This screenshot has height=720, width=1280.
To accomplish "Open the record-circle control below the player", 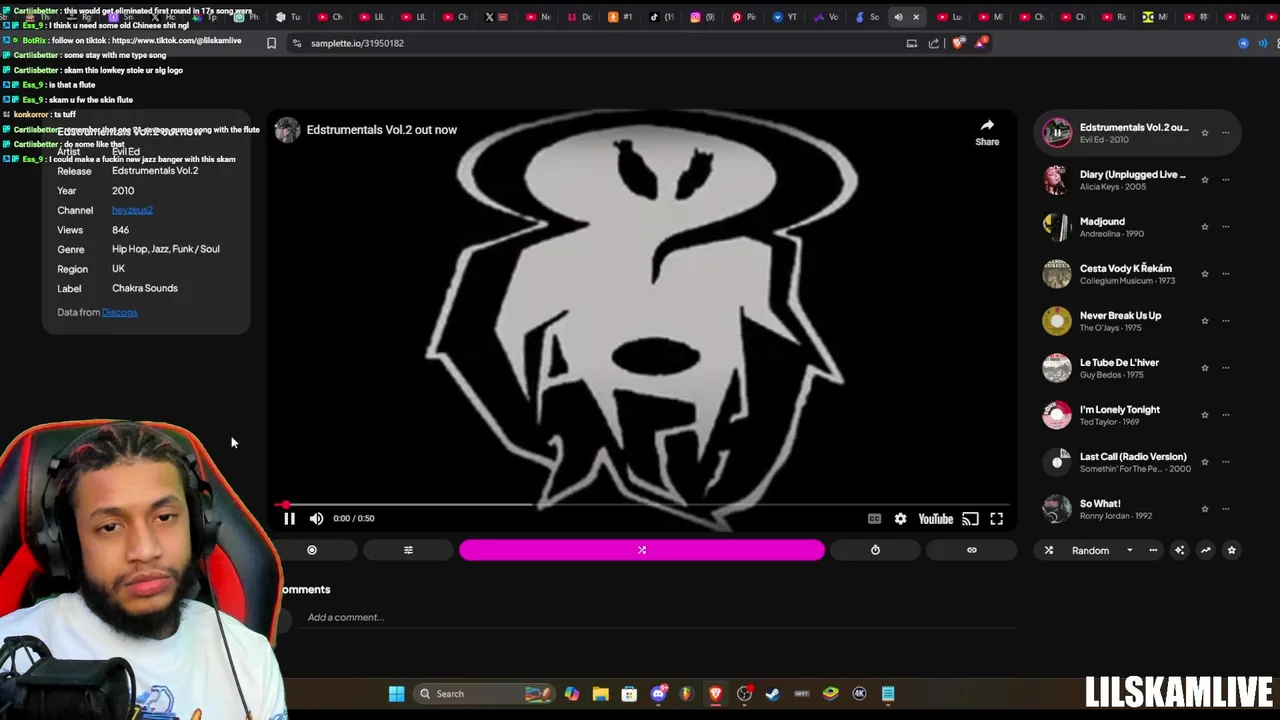I will [x=312, y=550].
